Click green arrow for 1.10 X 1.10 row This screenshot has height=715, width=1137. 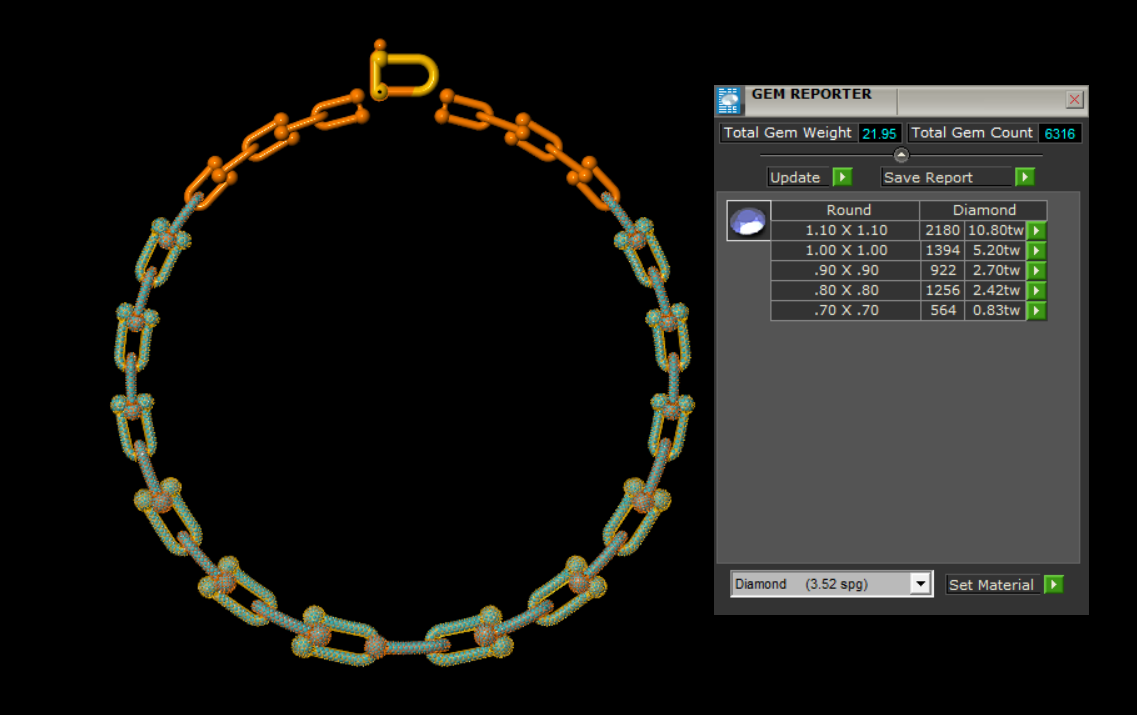coord(1037,231)
